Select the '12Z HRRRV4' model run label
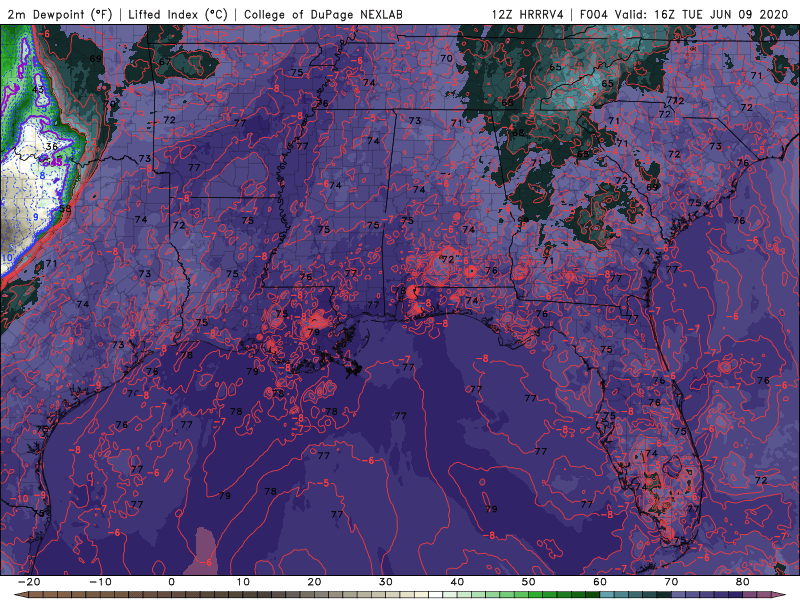This screenshot has height=600, width=800. coord(527,14)
